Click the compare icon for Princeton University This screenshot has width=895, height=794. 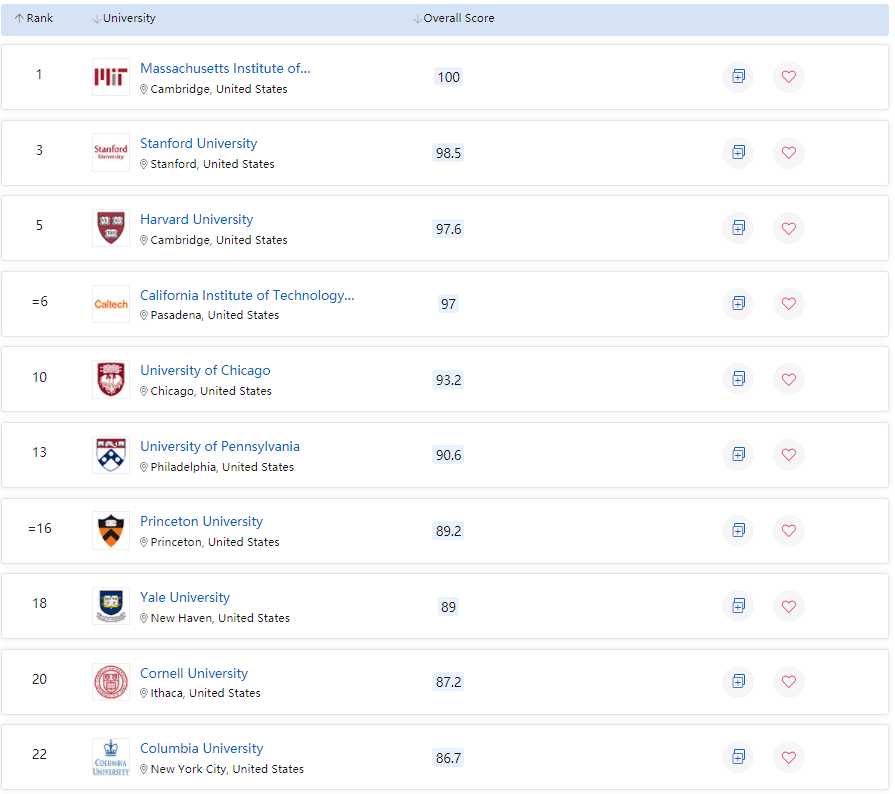(738, 530)
